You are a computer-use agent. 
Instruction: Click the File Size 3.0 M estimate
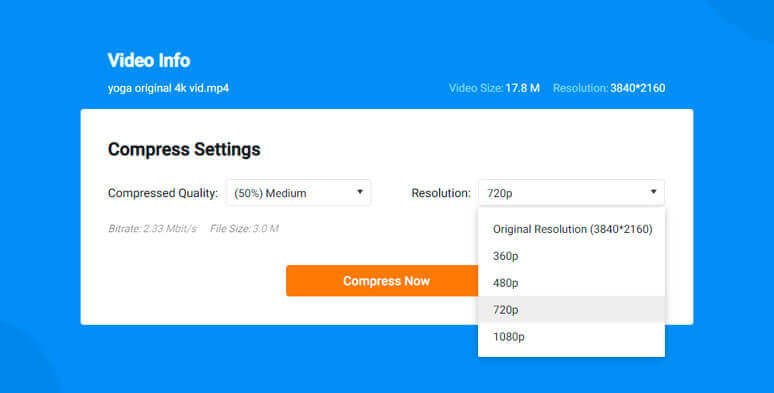[x=244, y=229]
